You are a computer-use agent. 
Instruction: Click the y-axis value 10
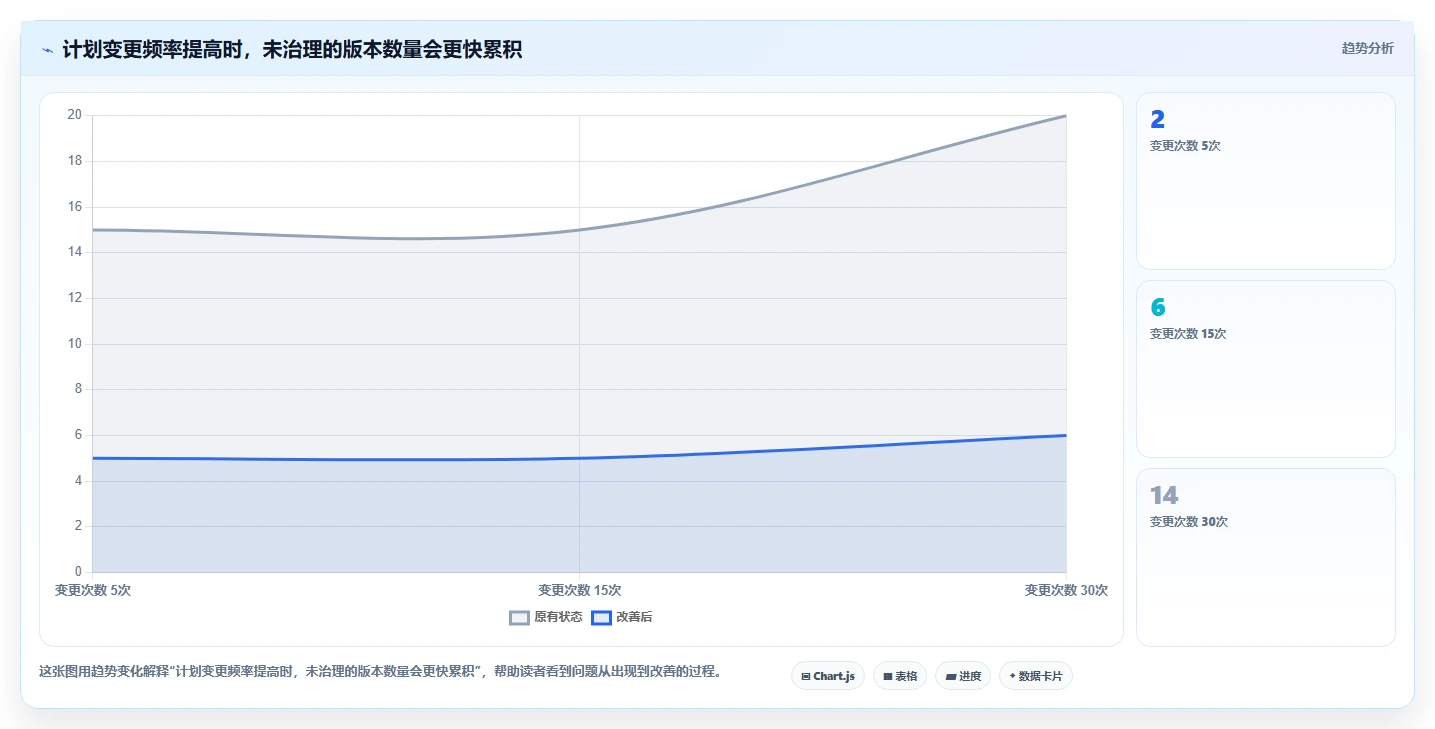74,344
